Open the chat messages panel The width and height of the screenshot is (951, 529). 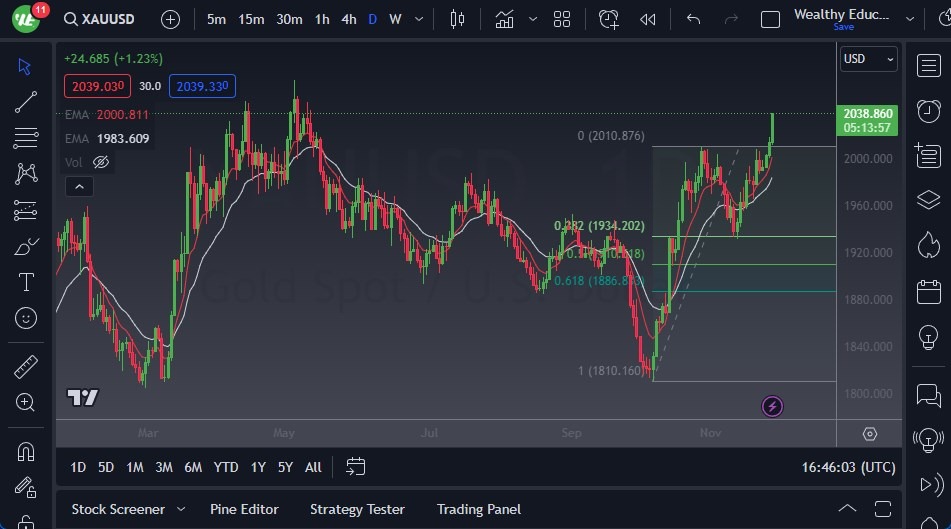[x=929, y=396]
